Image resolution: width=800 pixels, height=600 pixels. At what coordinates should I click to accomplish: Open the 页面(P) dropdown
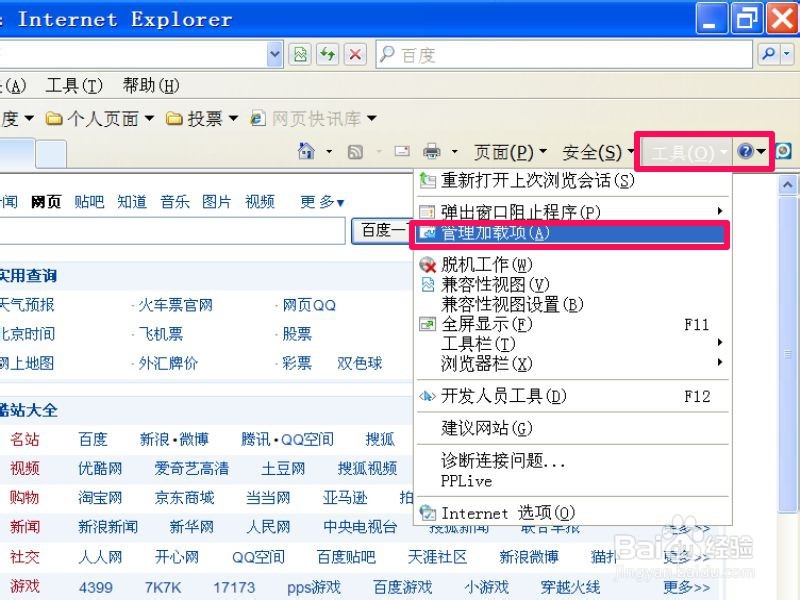510,150
